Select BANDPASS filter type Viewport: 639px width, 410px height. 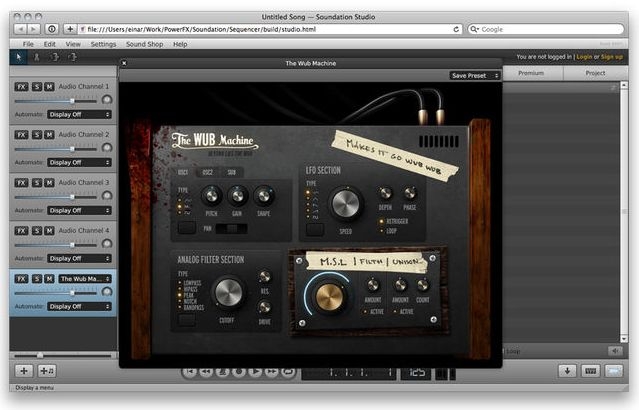click(x=191, y=308)
